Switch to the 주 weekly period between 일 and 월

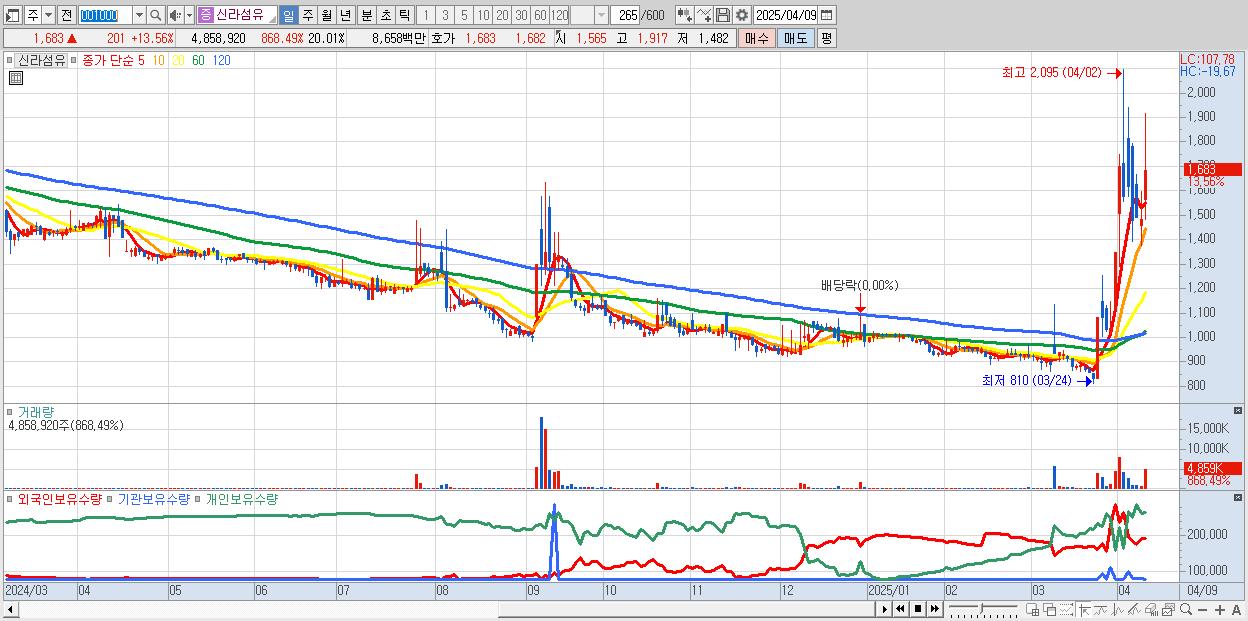click(x=307, y=15)
